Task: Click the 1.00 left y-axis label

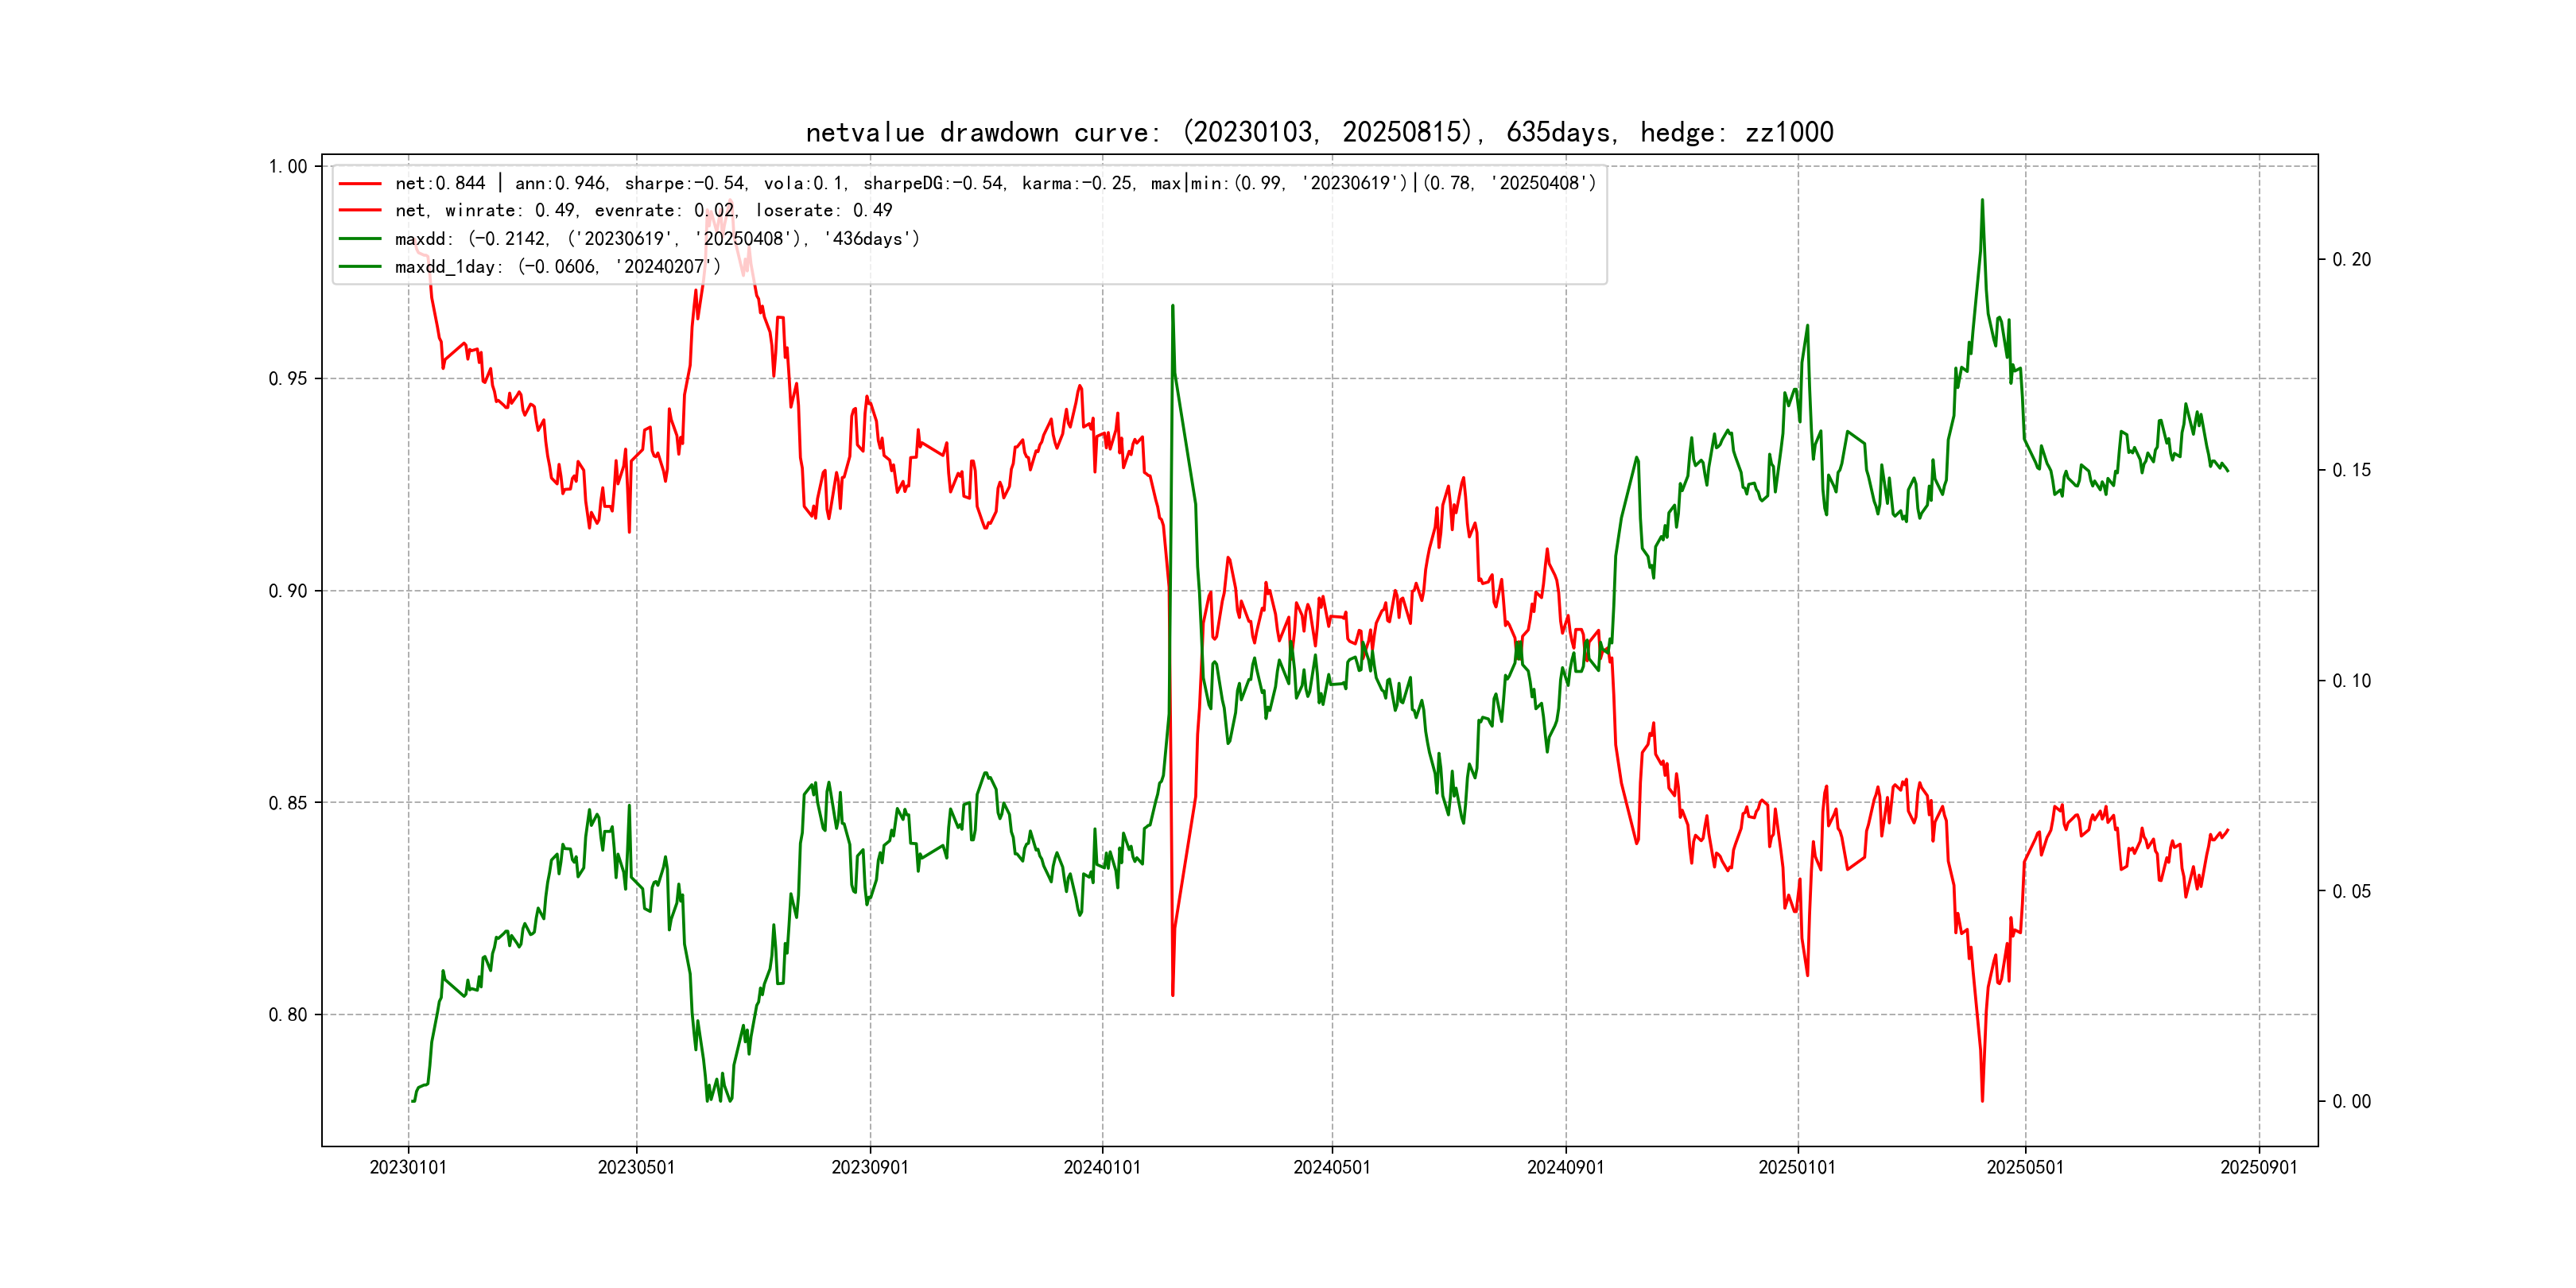Action: 288,166
